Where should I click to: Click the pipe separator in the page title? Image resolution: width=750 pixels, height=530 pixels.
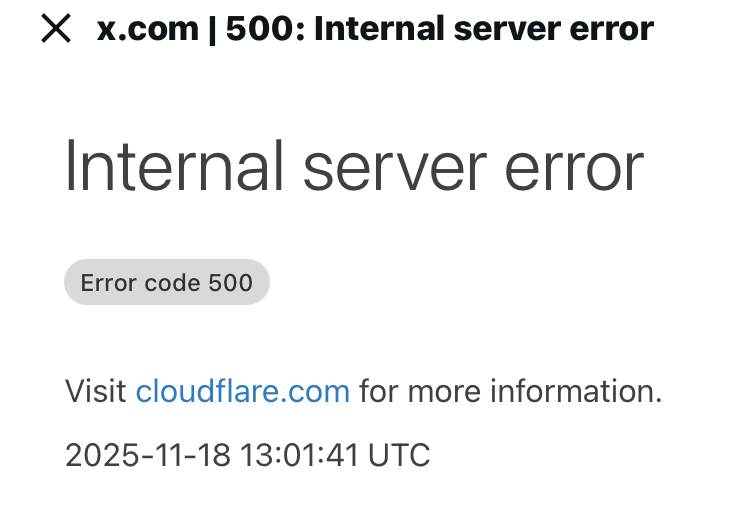[x=211, y=29]
